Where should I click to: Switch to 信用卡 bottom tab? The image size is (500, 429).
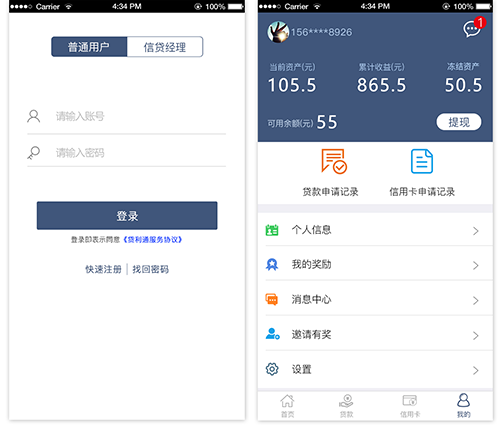410,405
